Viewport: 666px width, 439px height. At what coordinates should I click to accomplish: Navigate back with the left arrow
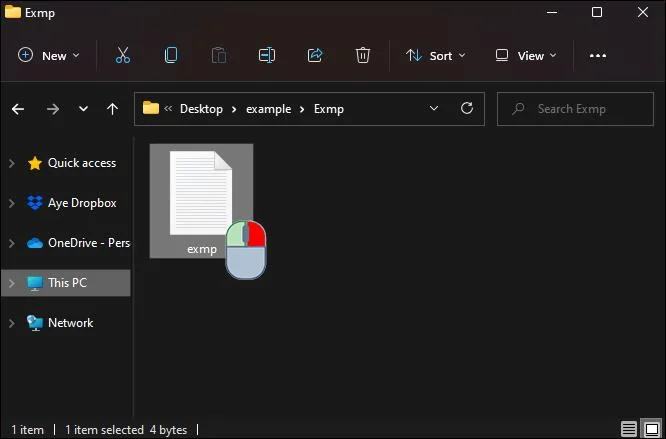(18, 109)
